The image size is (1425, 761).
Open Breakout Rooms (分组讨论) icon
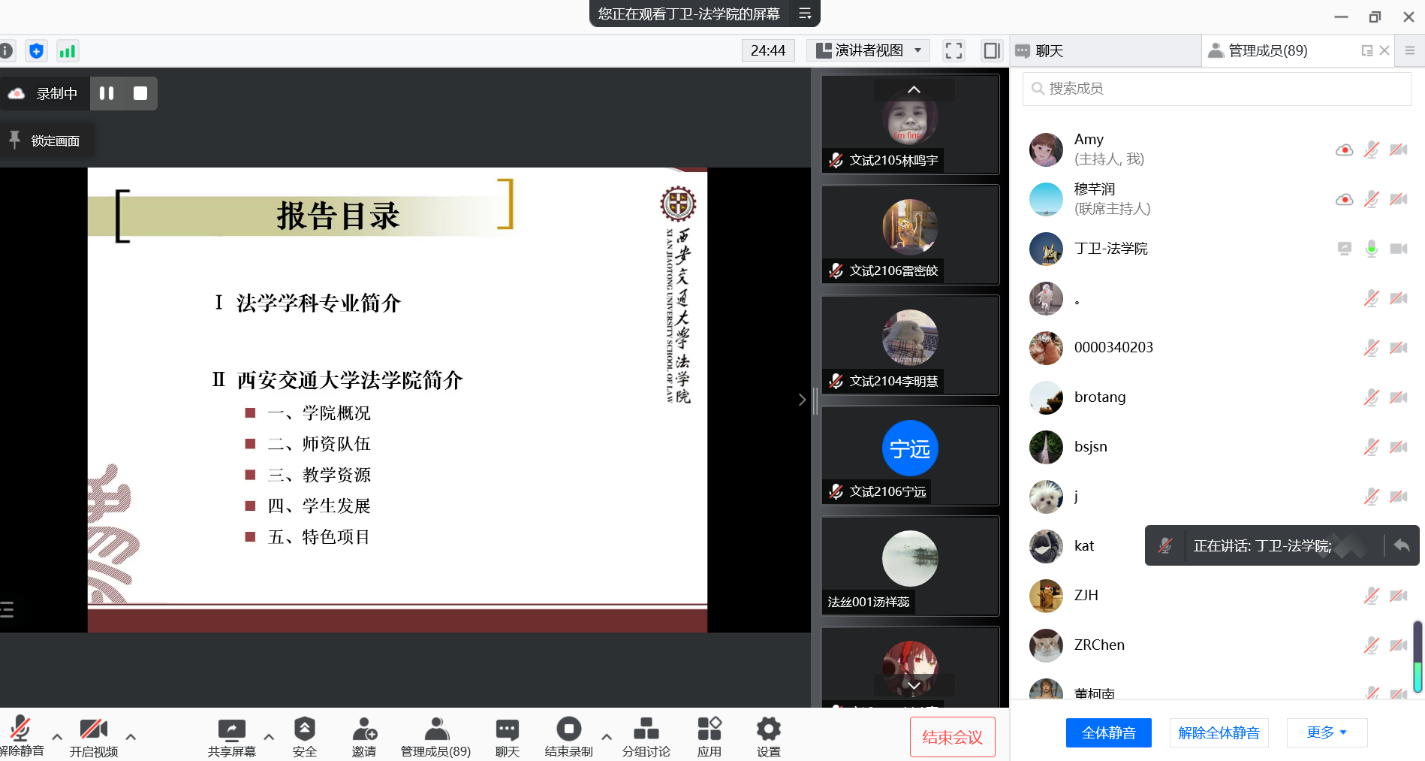(647, 730)
